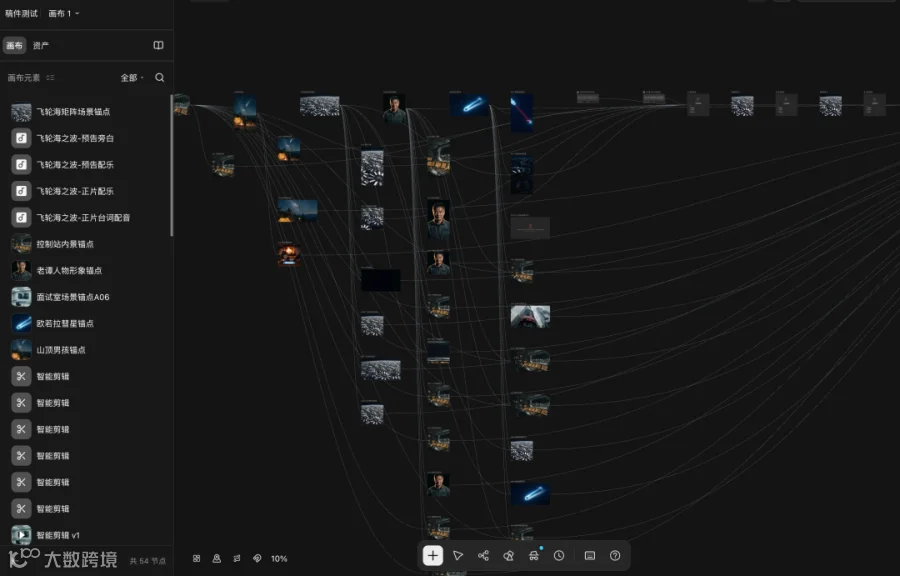The image size is (900, 576).
Task: Click the four-squares grid icon
Action: click(196, 558)
